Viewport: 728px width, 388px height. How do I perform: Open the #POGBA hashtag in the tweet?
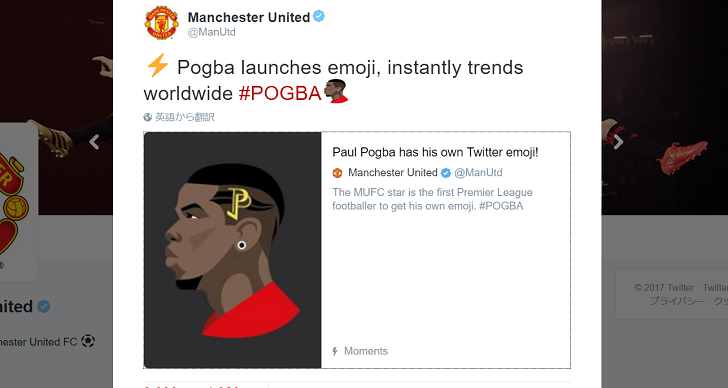click(280, 93)
